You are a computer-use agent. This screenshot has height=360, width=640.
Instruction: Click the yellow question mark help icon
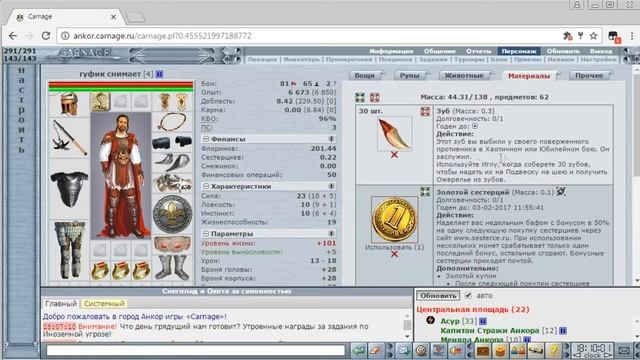coord(553,350)
